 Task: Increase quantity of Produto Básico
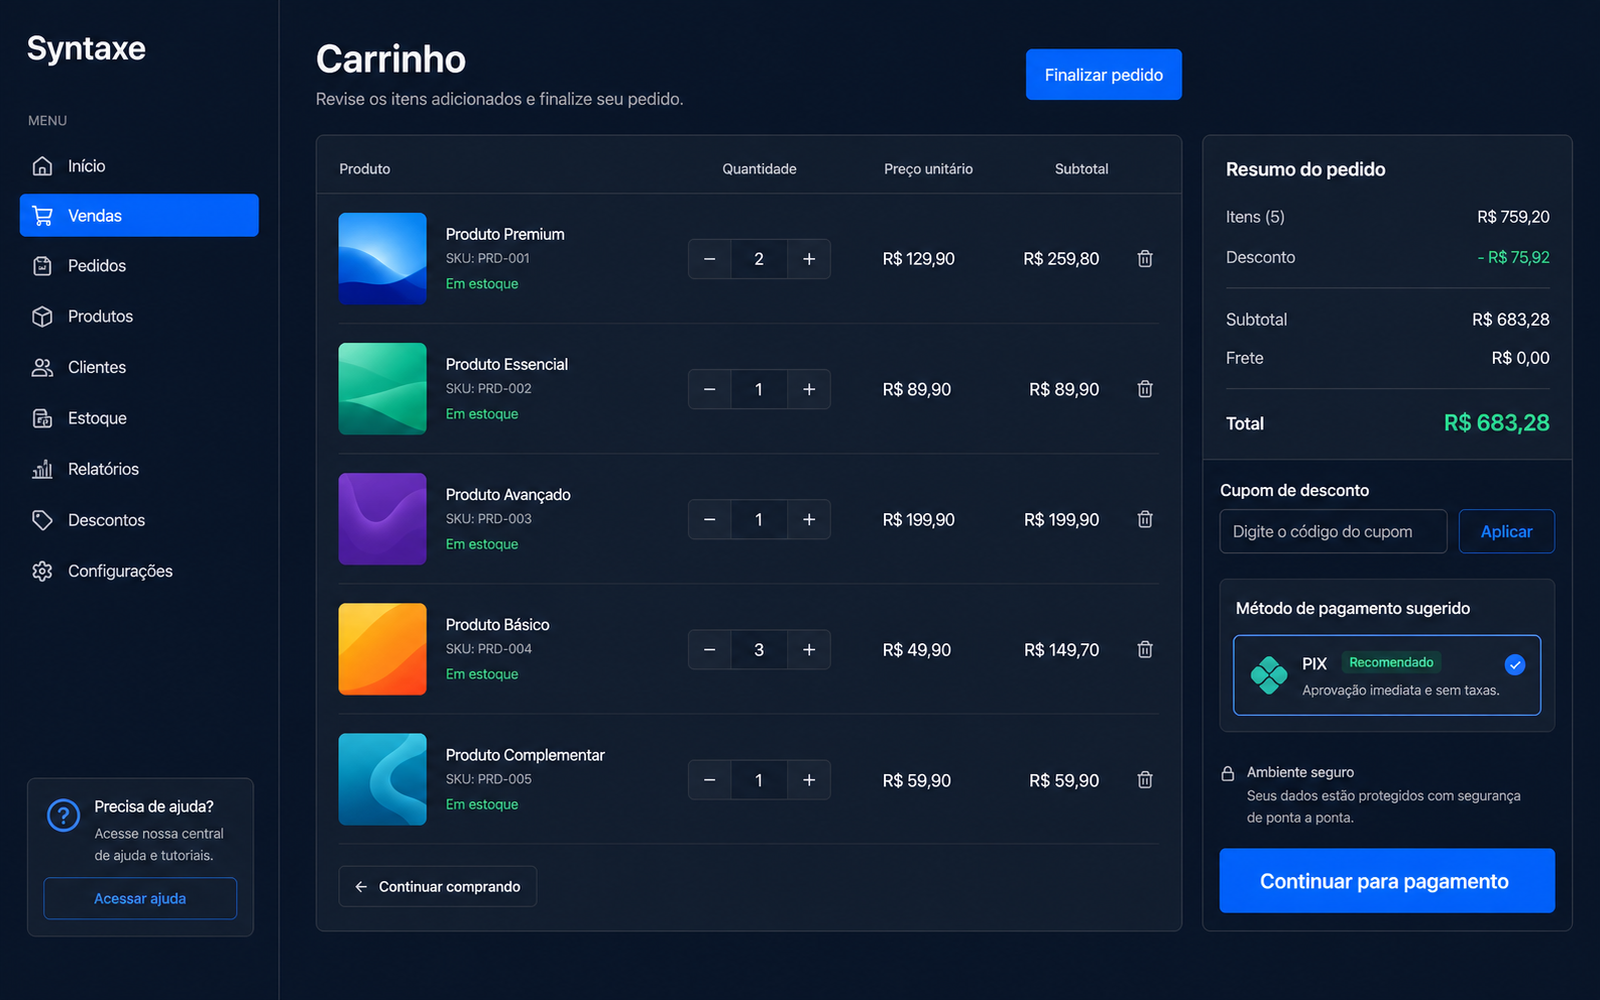tap(809, 649)
